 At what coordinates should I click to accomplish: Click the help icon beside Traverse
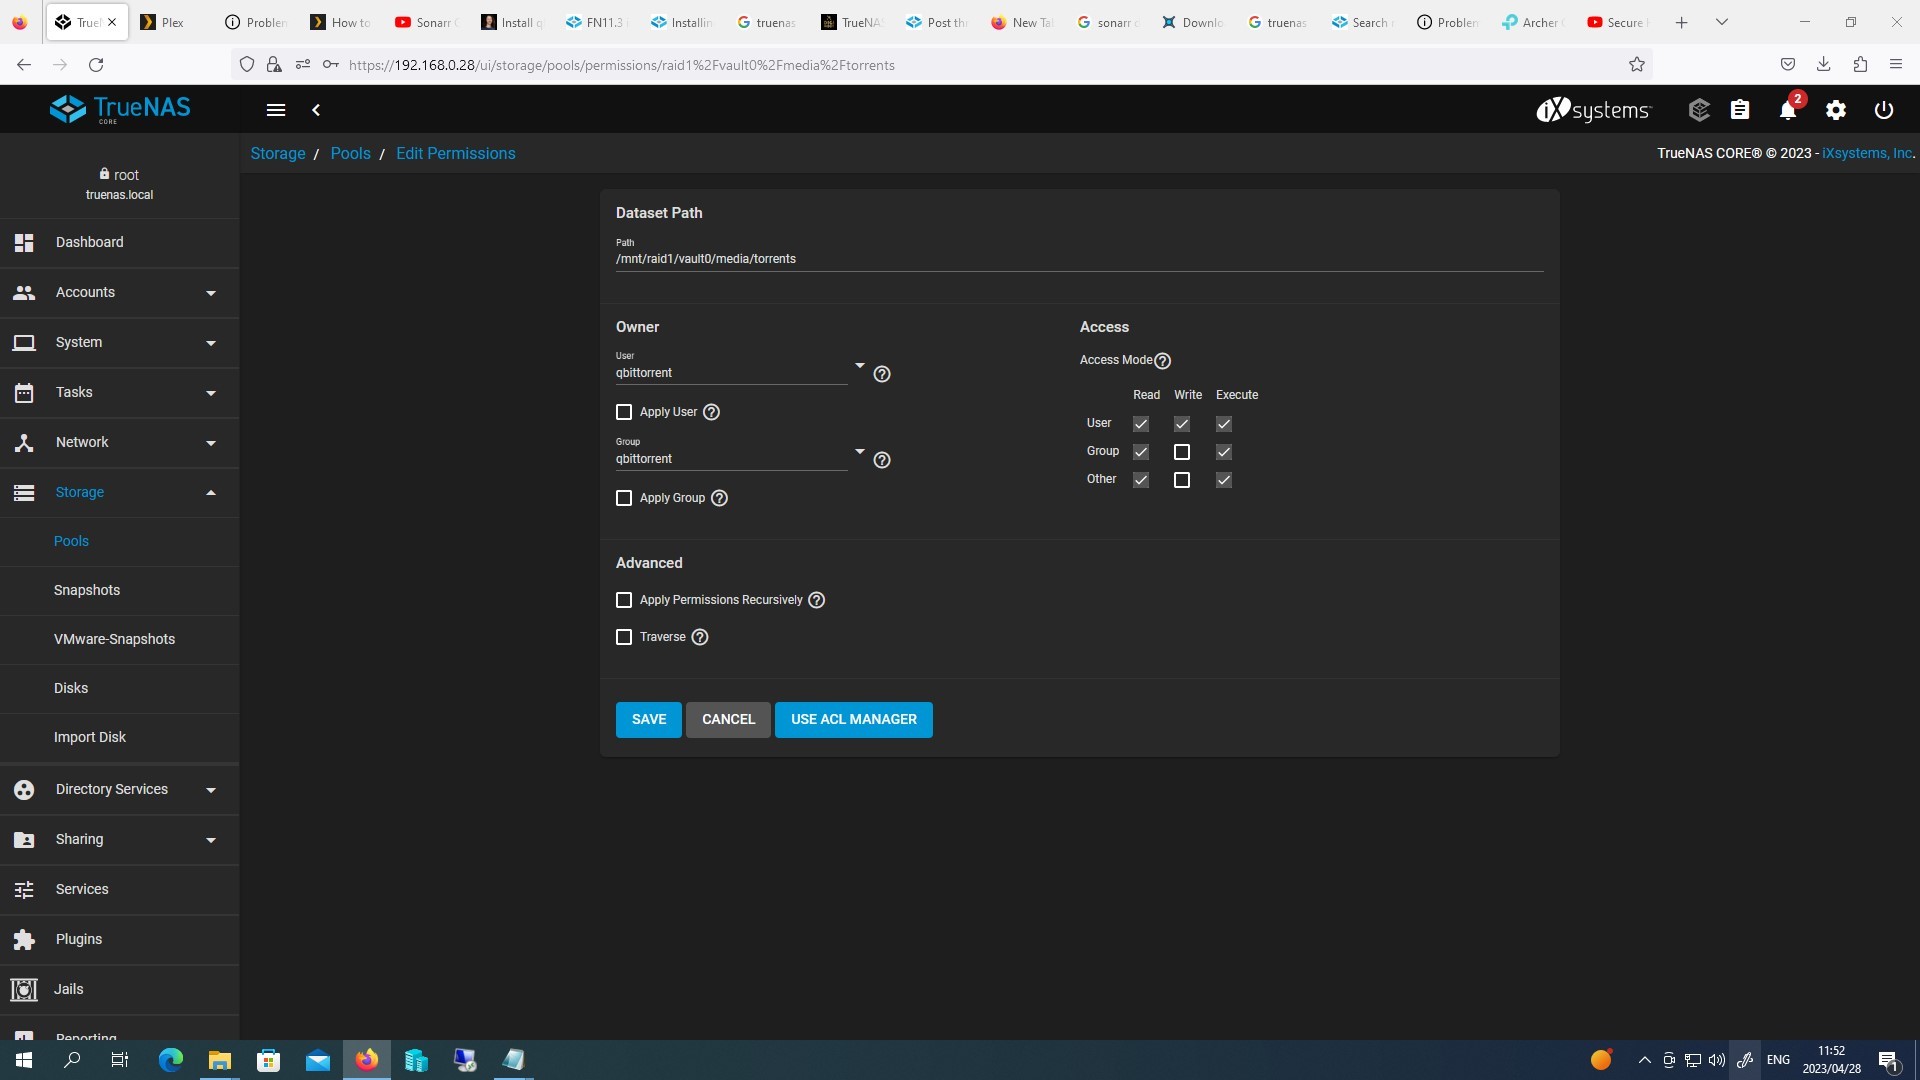700,637
